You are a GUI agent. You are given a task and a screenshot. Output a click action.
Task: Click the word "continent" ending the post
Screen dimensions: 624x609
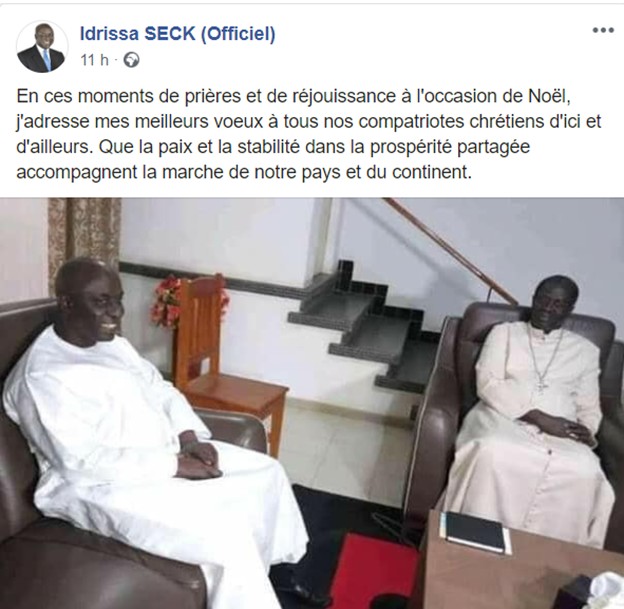tap(431, 173)
